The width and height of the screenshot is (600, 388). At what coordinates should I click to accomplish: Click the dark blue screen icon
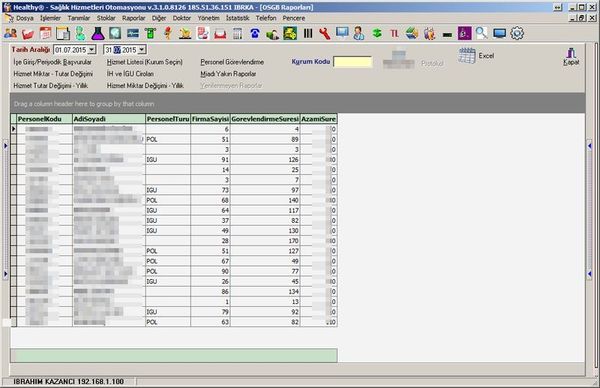tap(499, 34)
